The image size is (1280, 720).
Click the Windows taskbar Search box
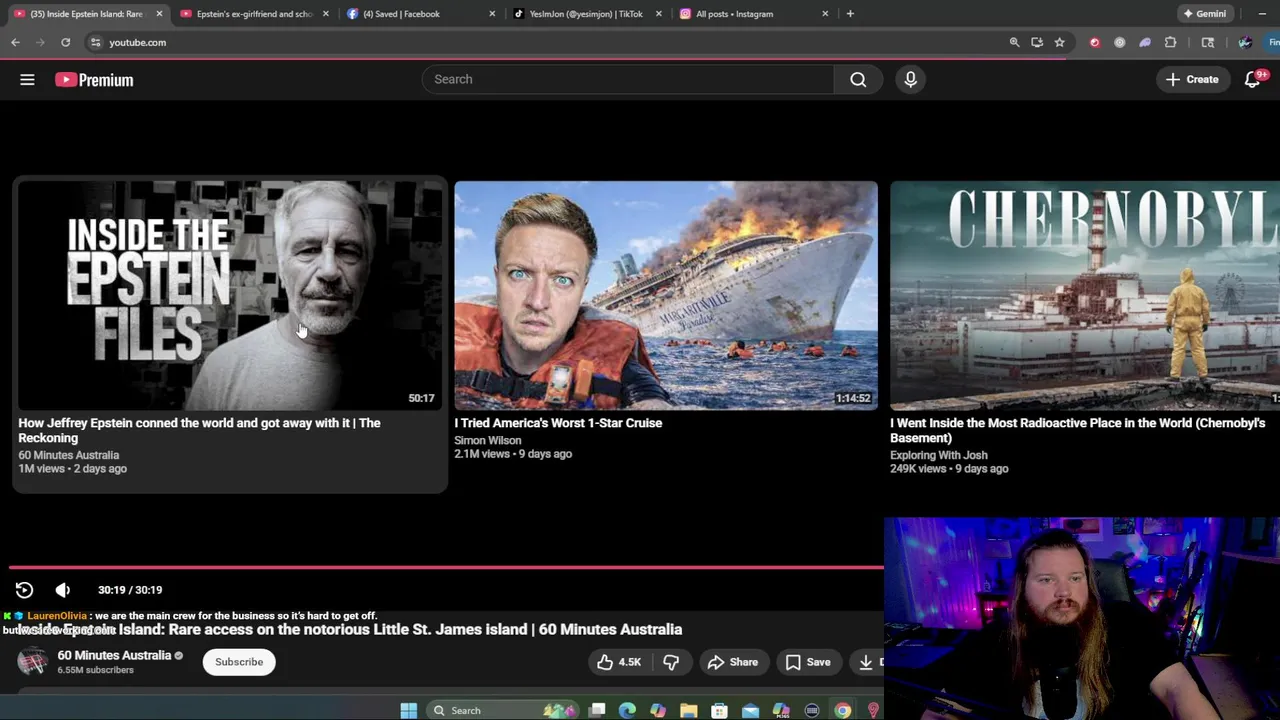tap(504, 710)
